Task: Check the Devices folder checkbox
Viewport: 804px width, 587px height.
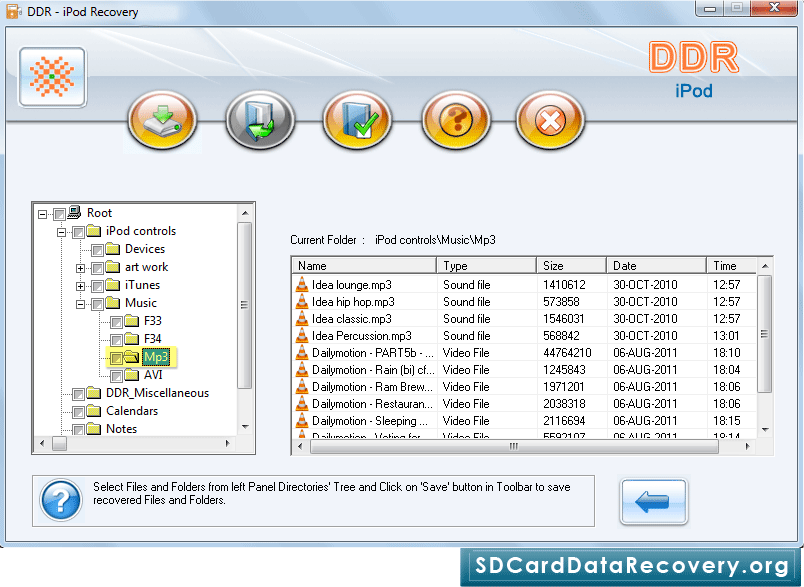Action: (x=97, y=250)
